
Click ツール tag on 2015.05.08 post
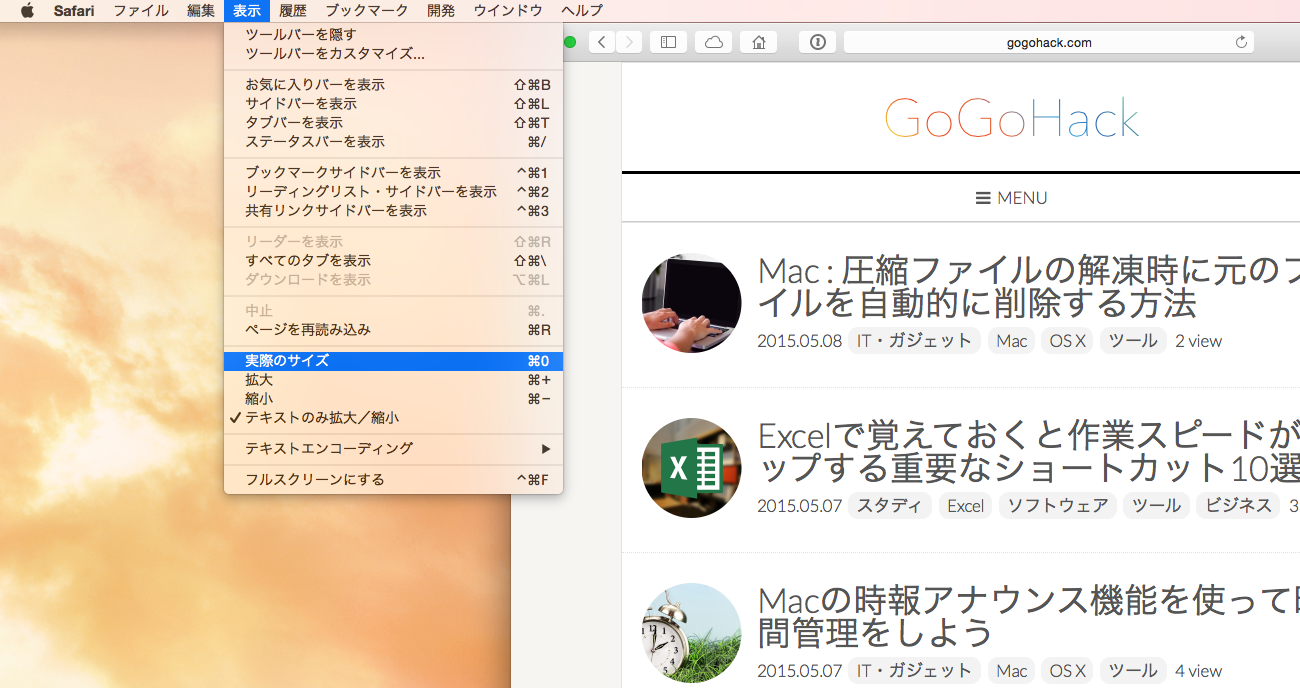(1133, 341)
